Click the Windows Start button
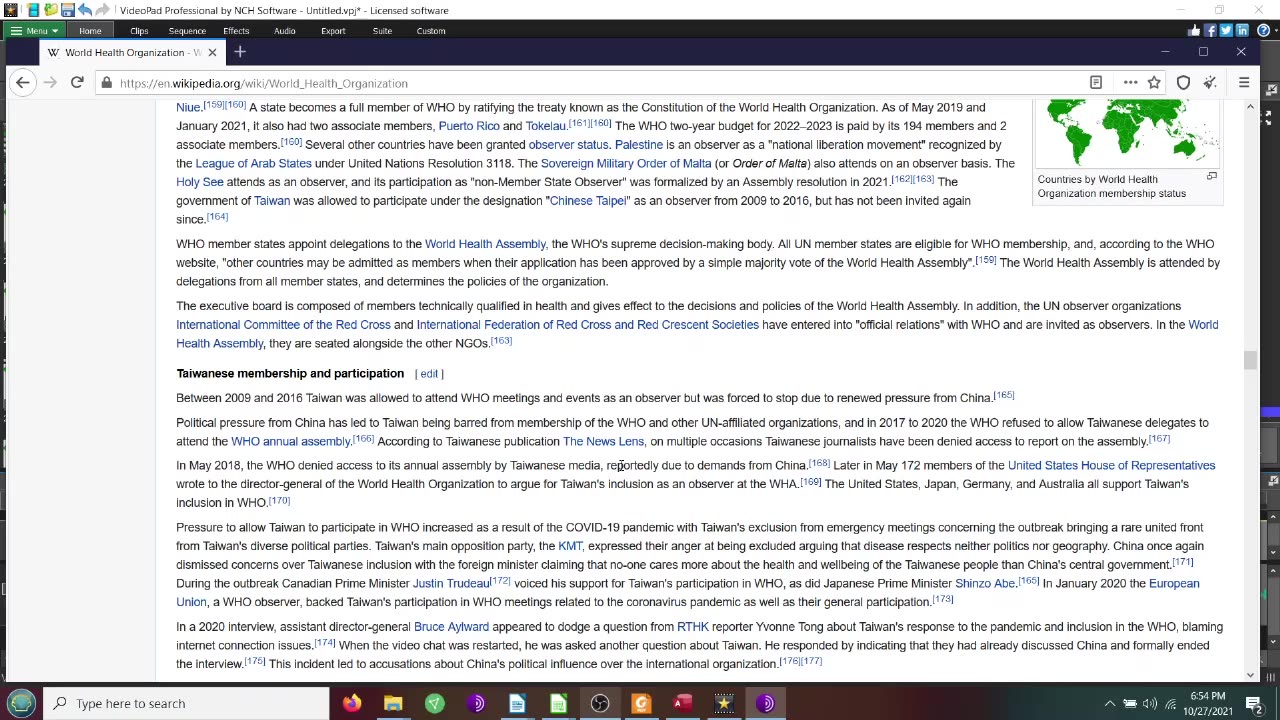1280x720 pixels. 21,703
